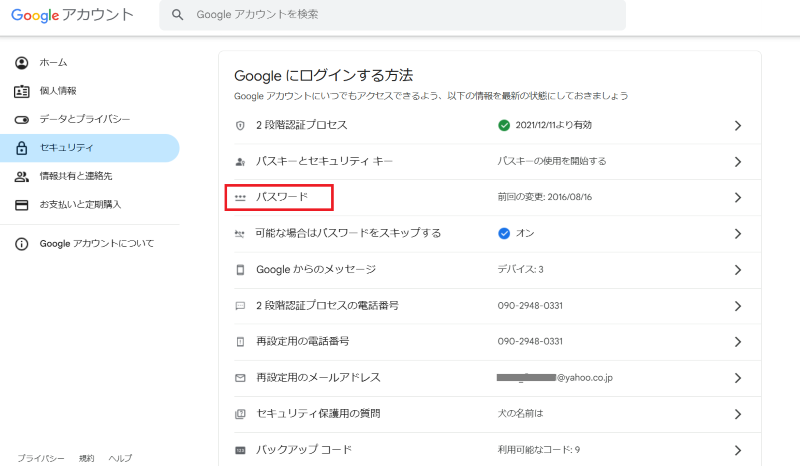Click the データとプライバシー toggle-shaped icon
This screenshot has height=466, width=800.
coord(21,120)
